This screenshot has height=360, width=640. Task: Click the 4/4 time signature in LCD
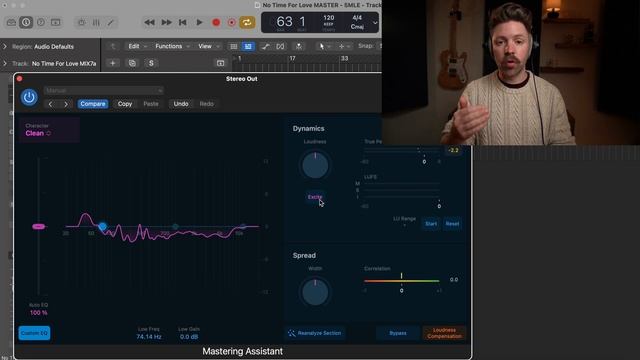click(x=357, y=18)
